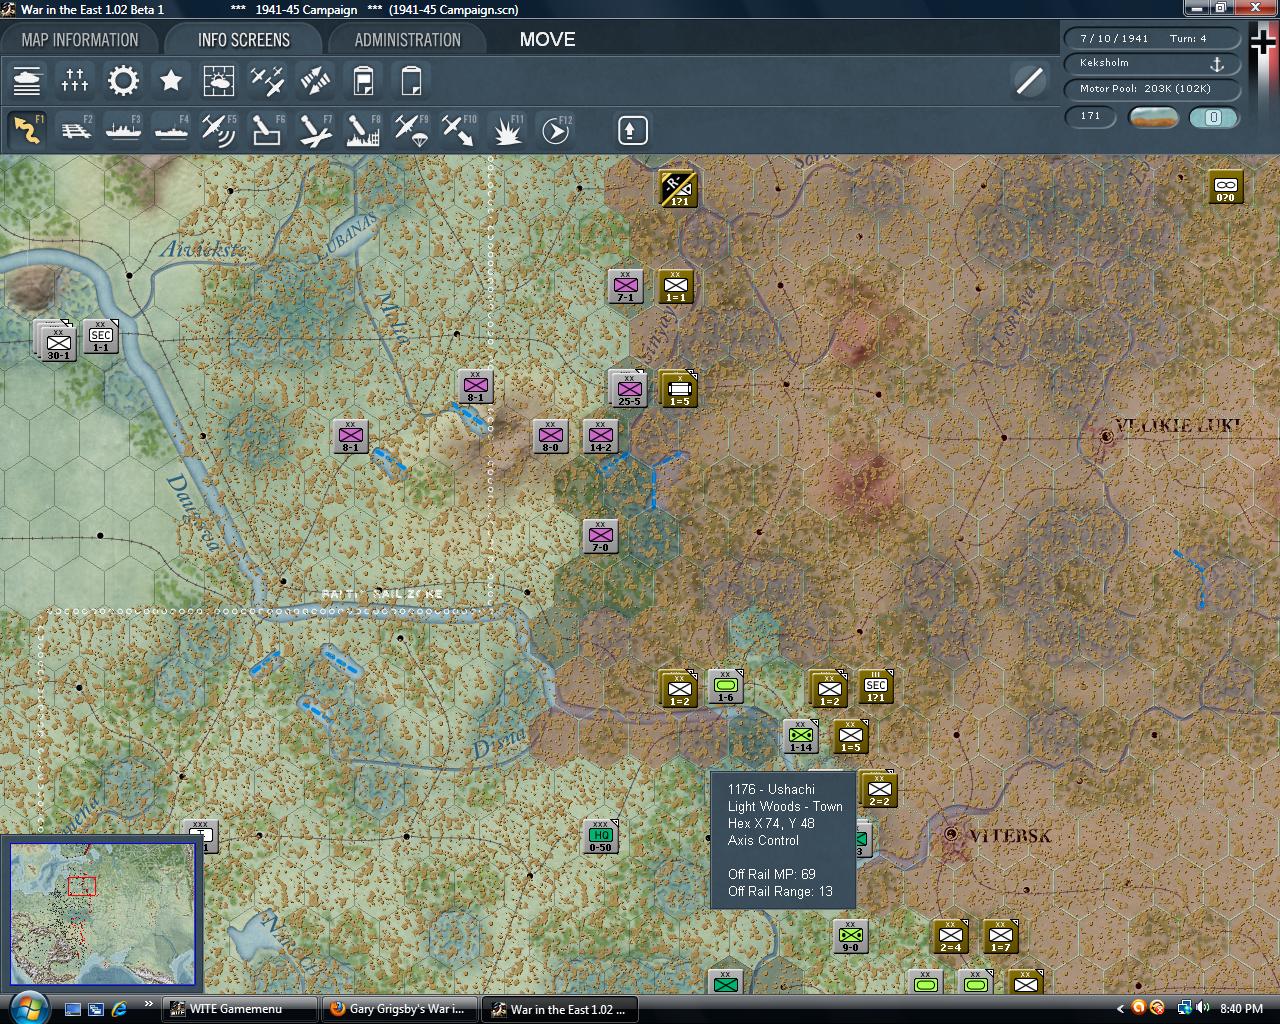Select the 1=1 tan infantry unit
This screenshot has width=1280, height=1024.
(x=676, y=286)
